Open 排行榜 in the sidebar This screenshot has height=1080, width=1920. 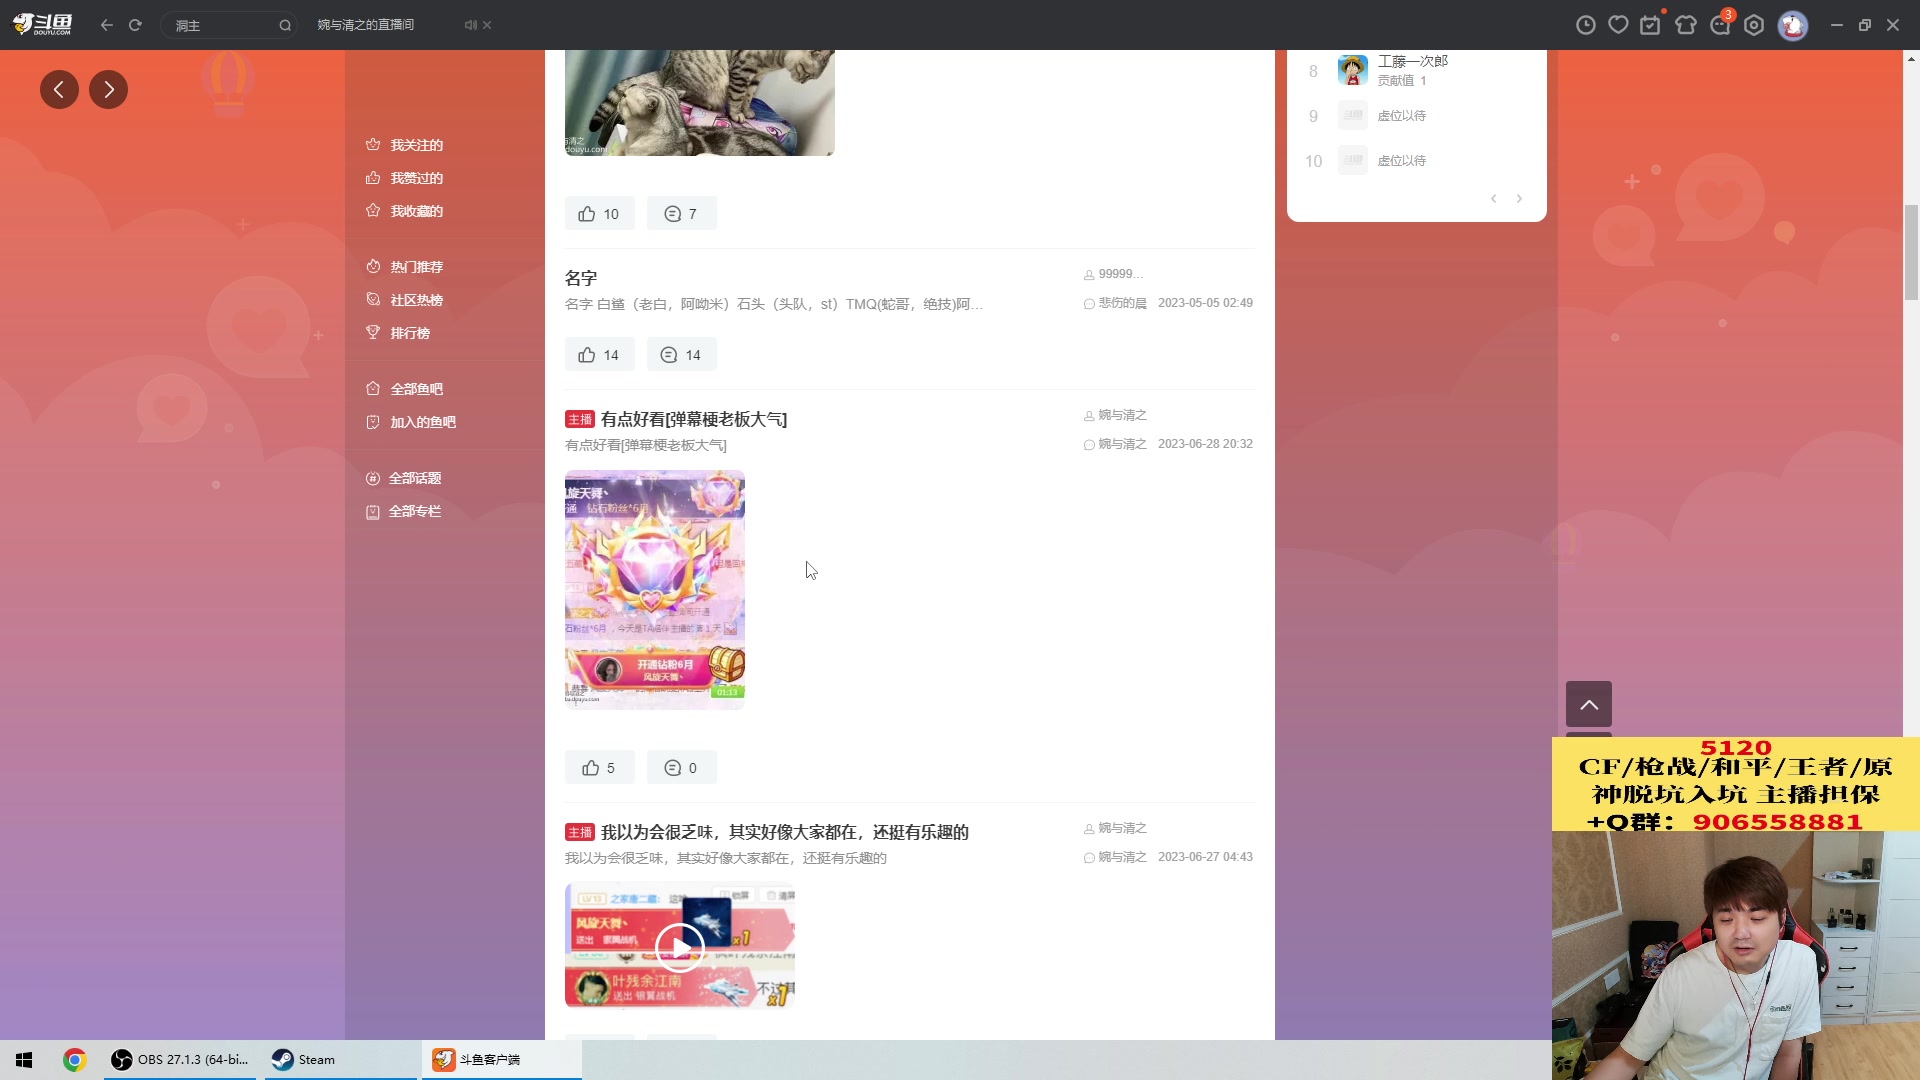[x=398, y=333]
